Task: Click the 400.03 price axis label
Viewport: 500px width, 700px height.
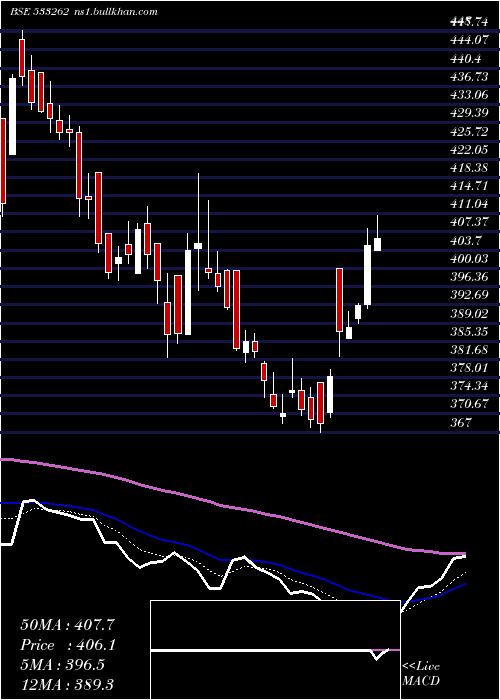Action: point(469,259)
